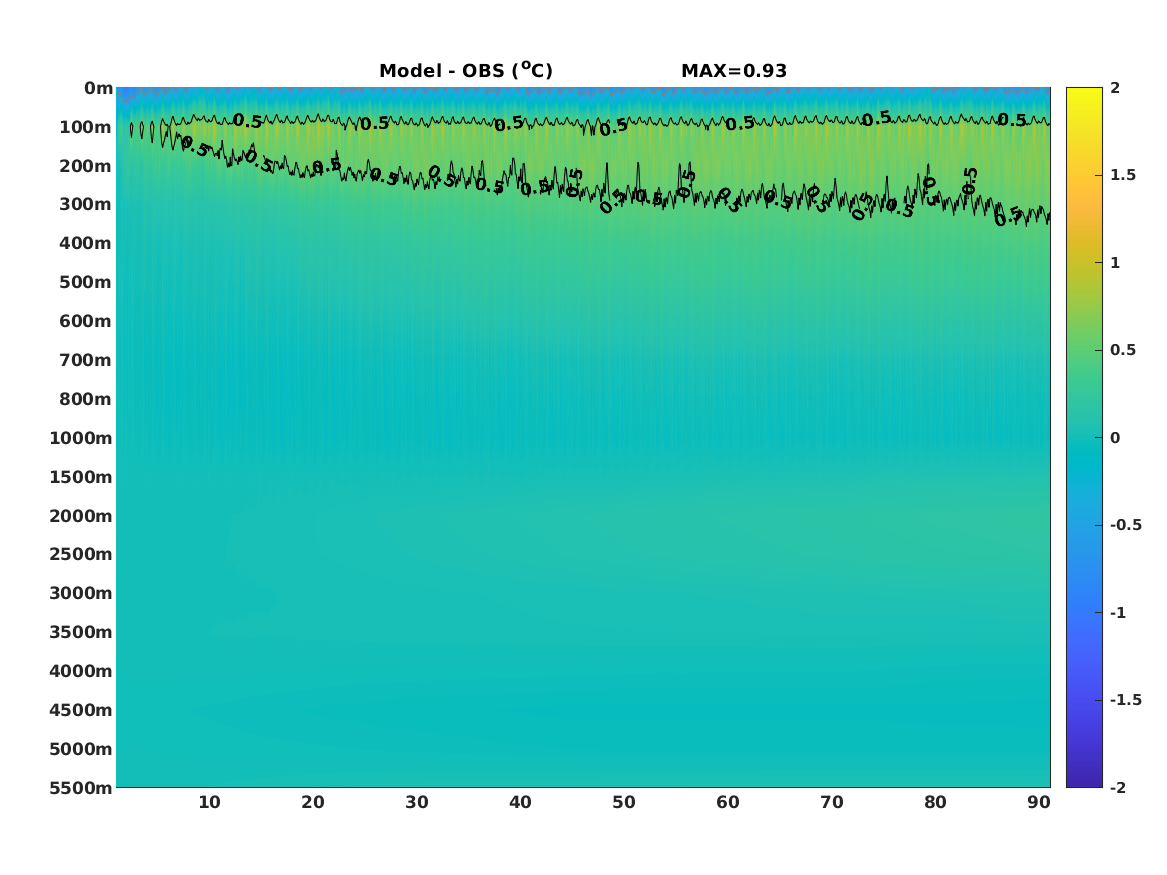Select the '100m' depth axis label
The image size is (1167, 875).
[x=86, y=127]
